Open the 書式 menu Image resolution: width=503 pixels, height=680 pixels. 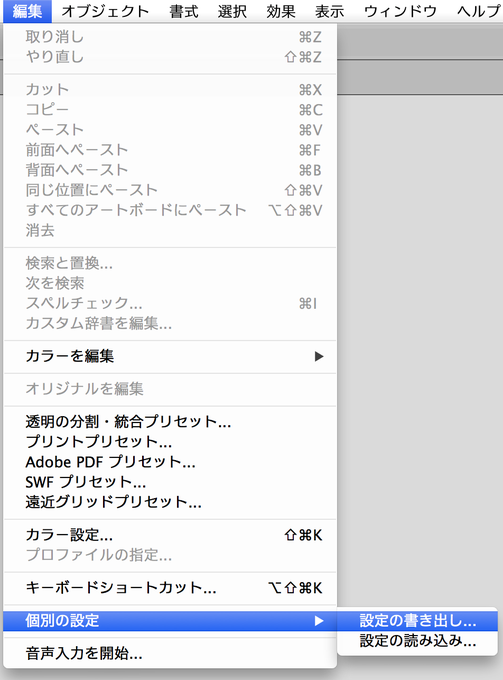184,11
